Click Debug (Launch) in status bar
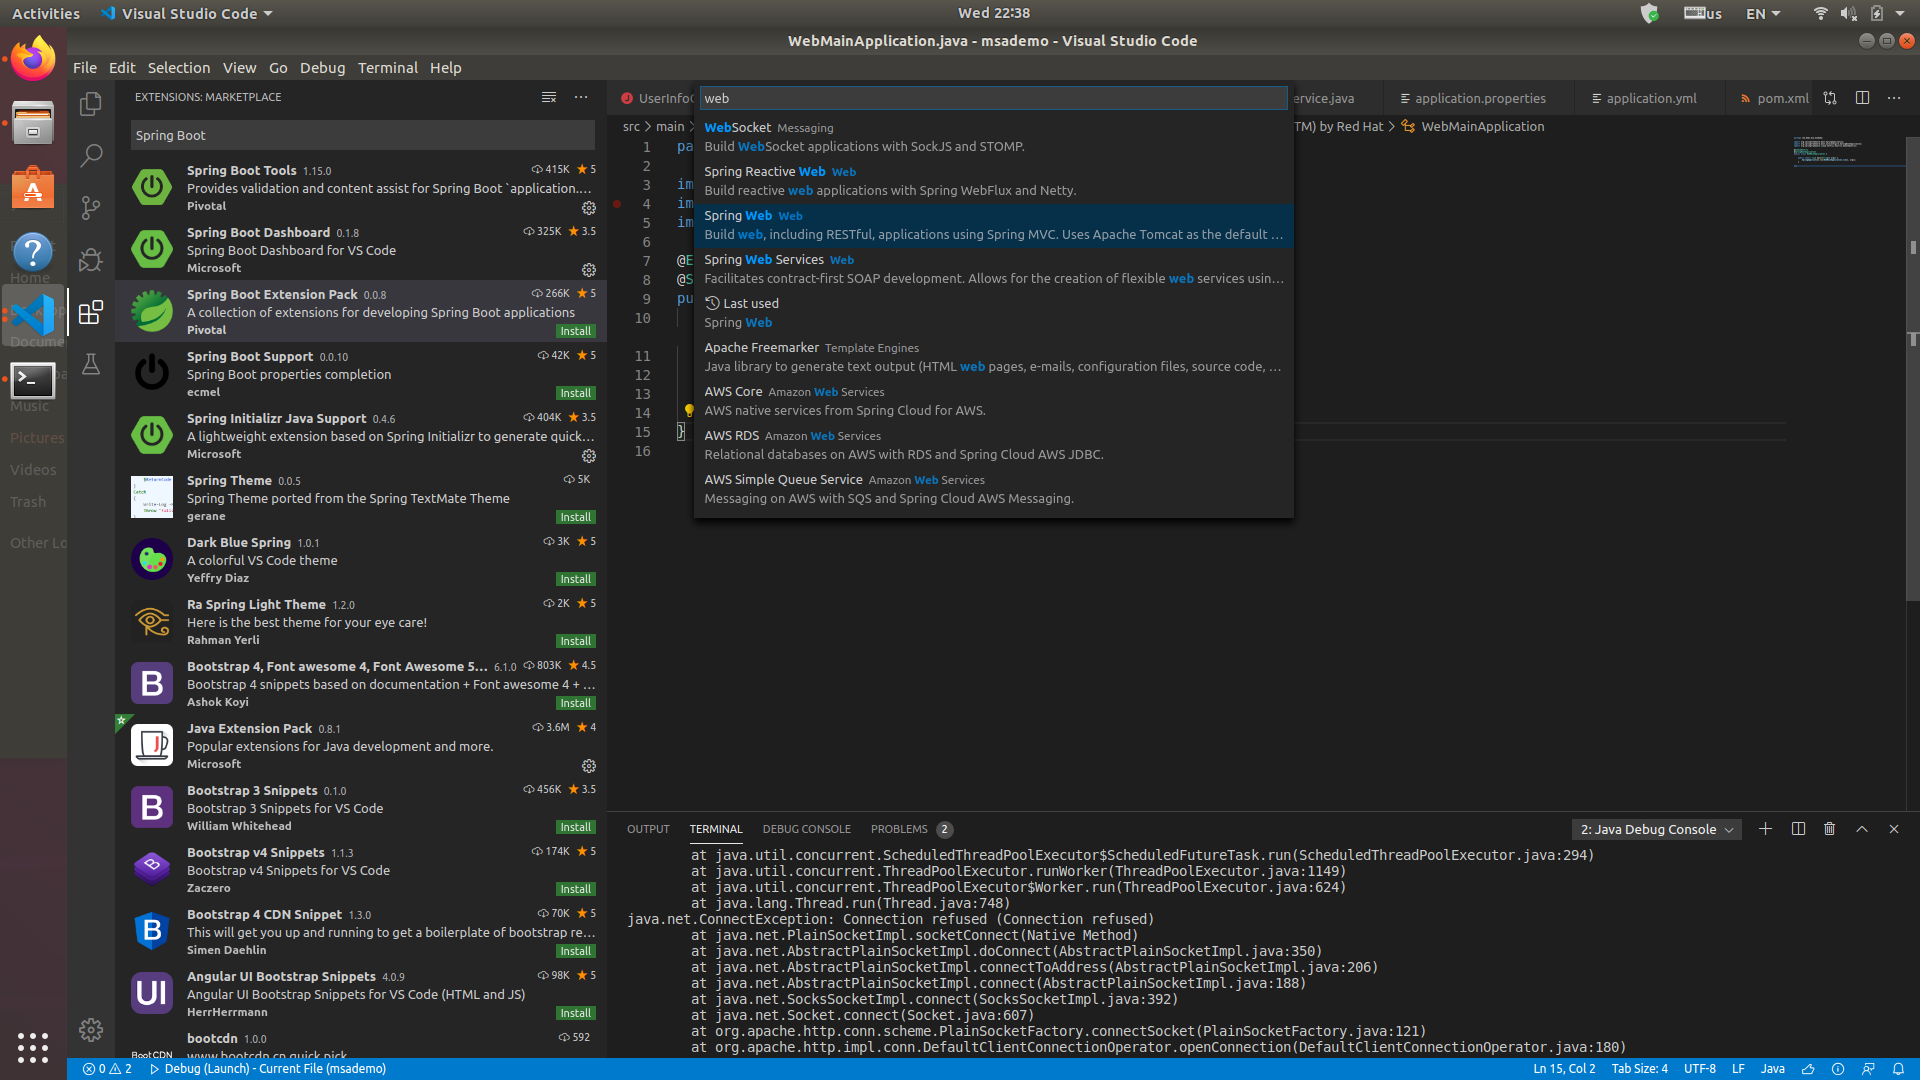 (267, 1069)
